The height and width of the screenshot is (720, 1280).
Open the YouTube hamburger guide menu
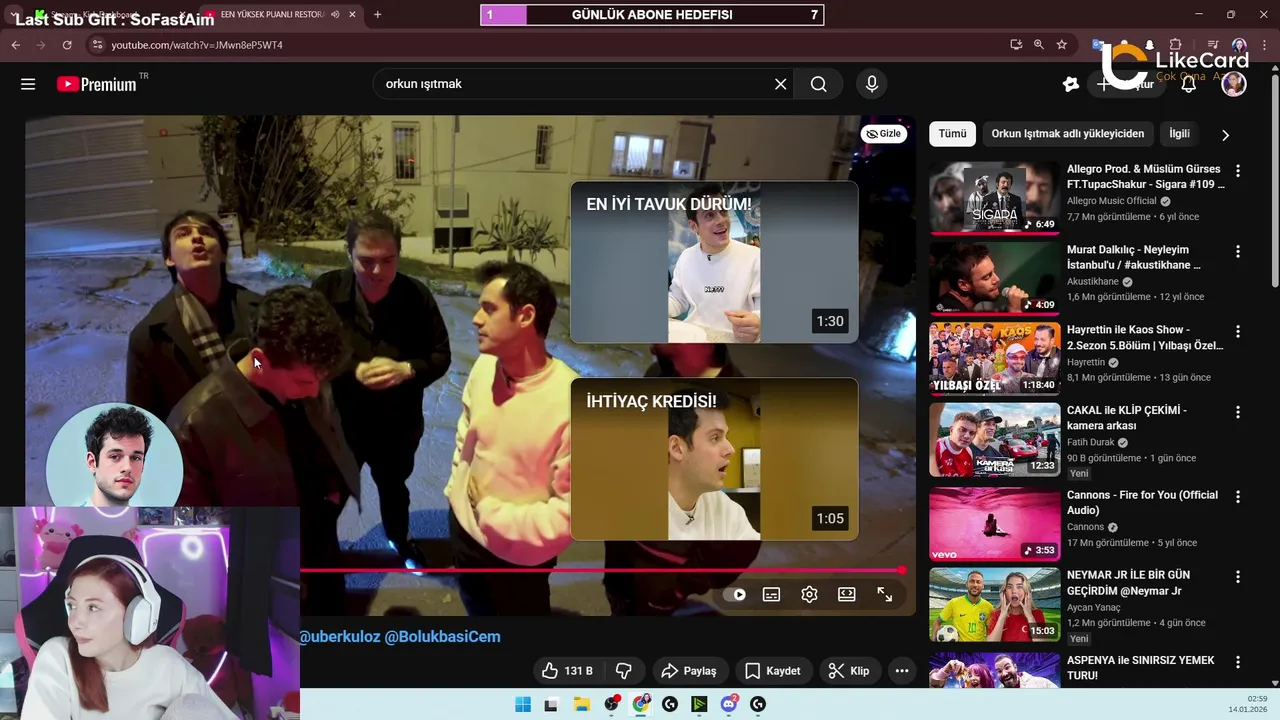28,84
